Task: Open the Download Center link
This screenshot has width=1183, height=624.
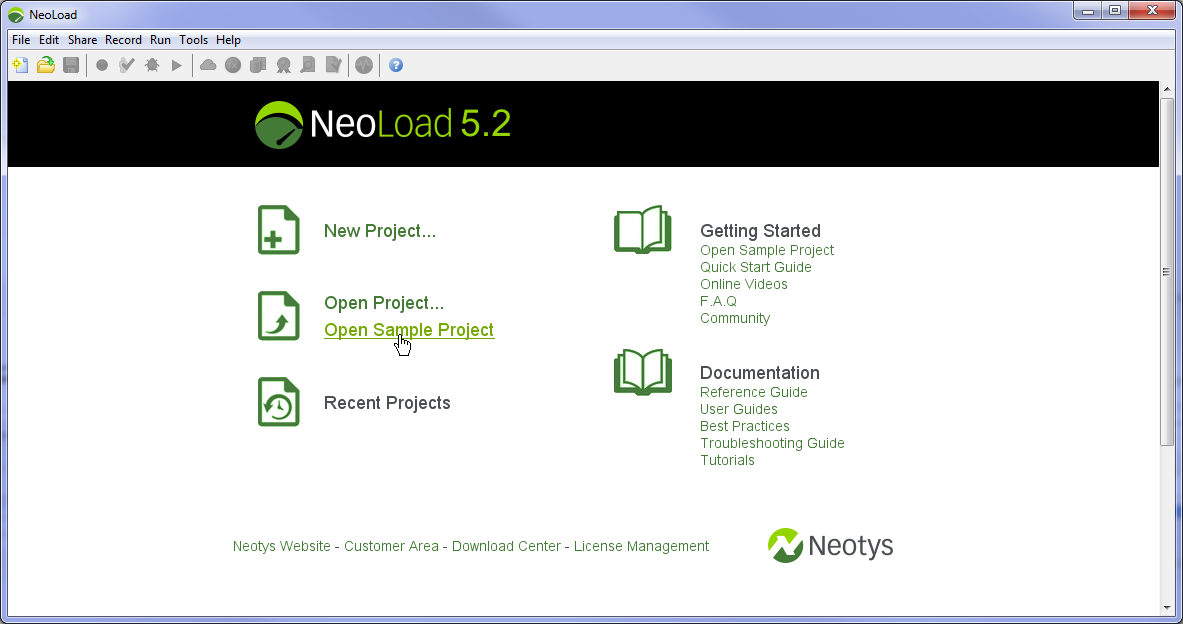Action: pyautogui.click(x=506, y=546)
